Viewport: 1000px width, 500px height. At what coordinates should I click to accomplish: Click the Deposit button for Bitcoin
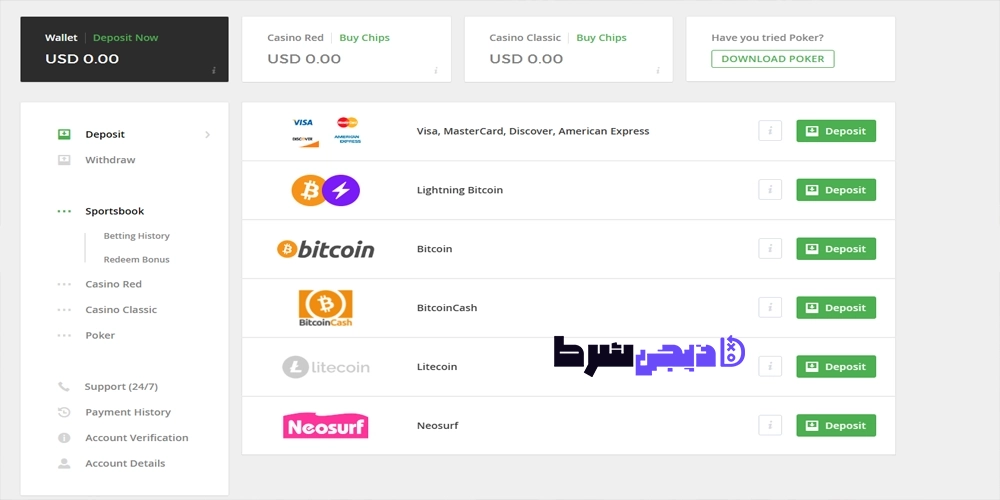[836, 249]
